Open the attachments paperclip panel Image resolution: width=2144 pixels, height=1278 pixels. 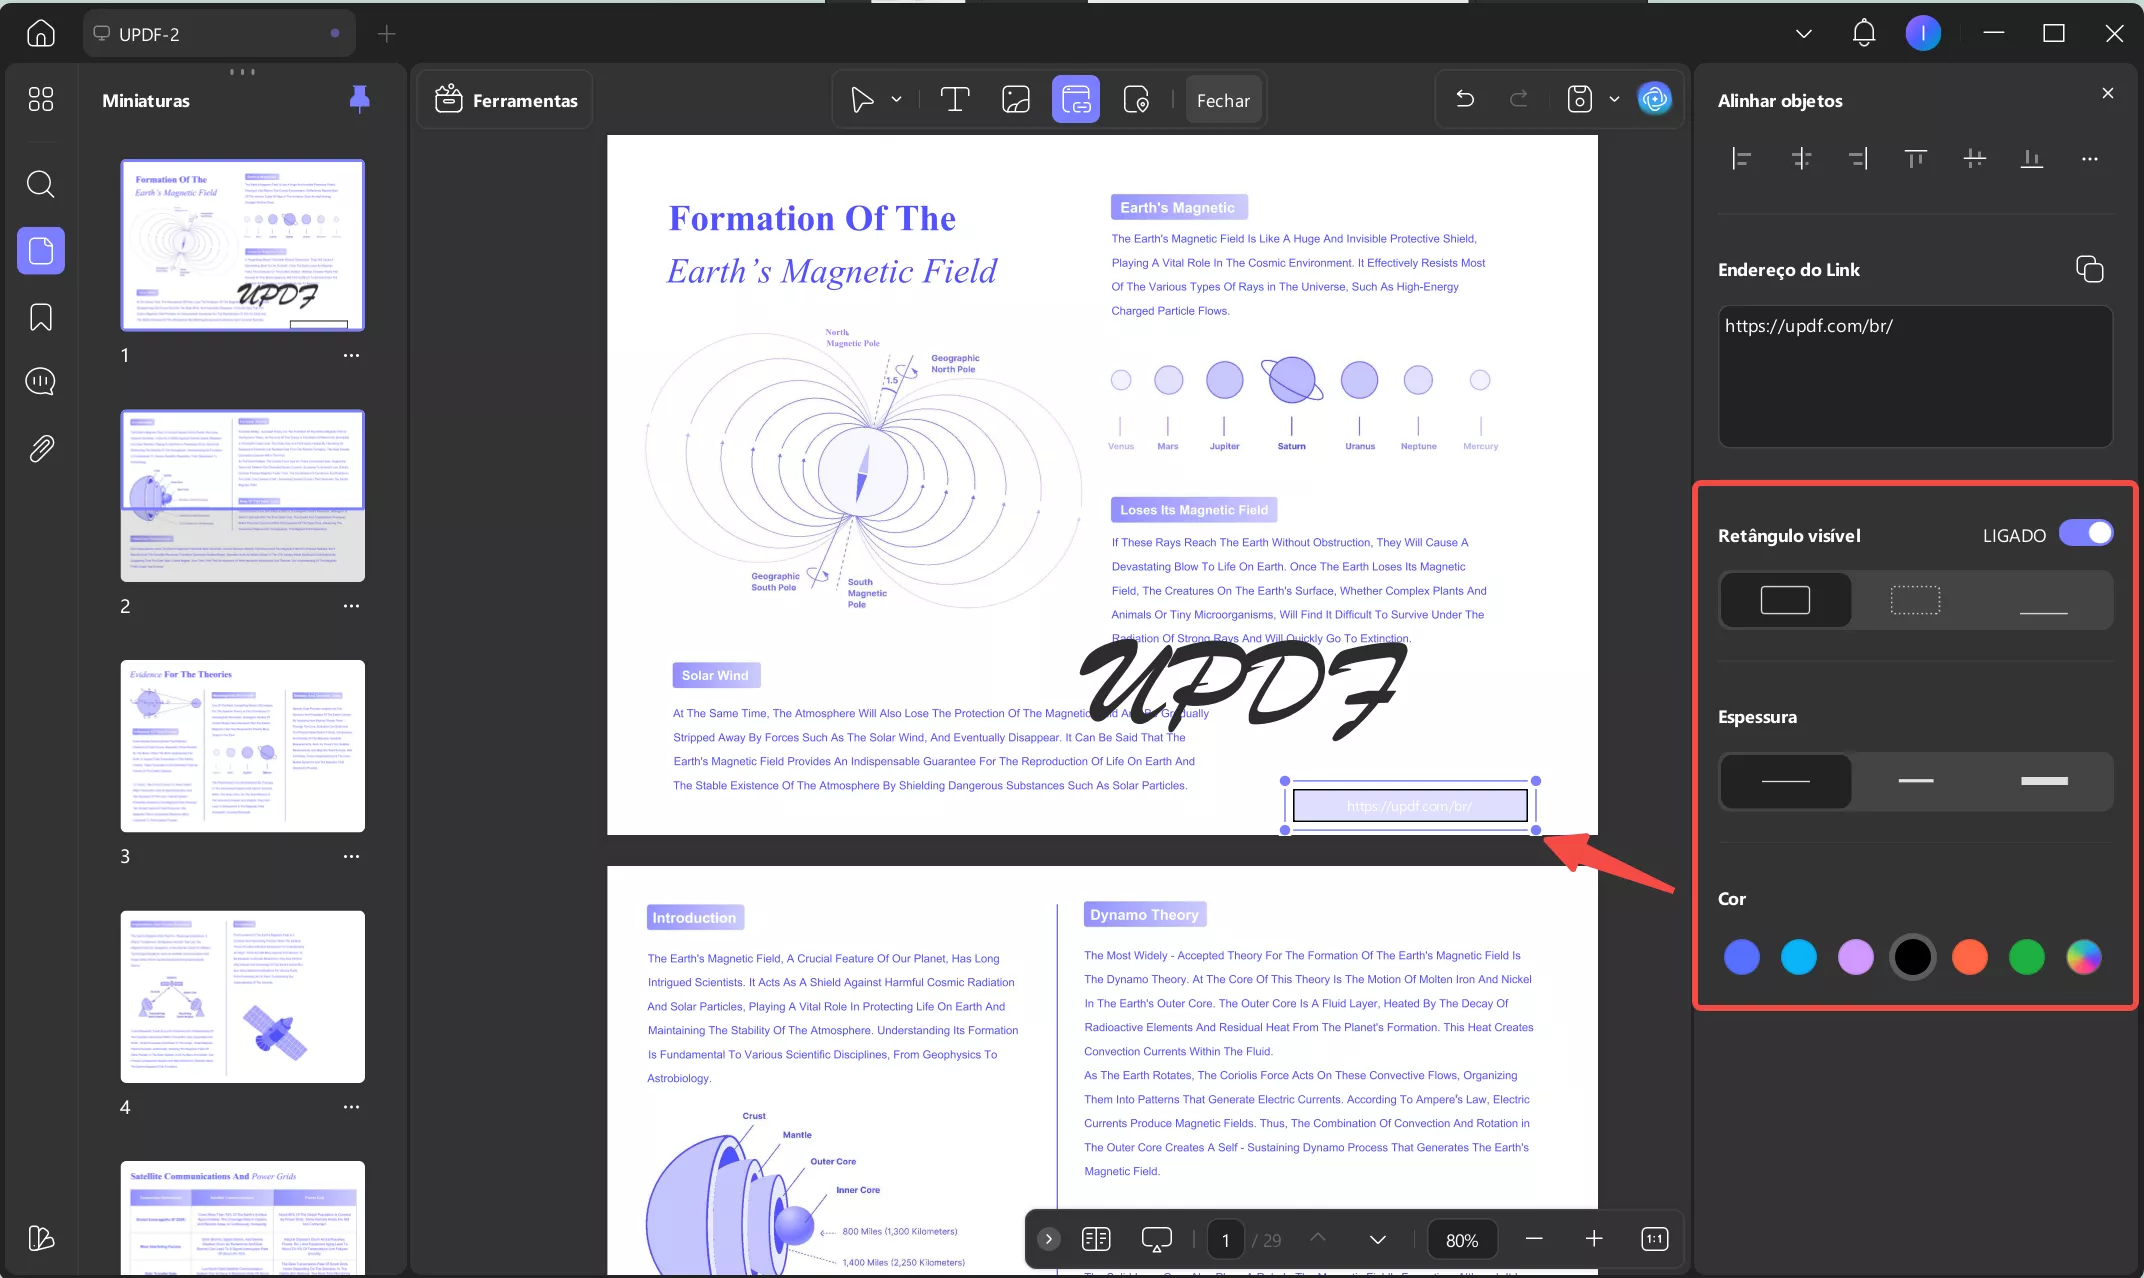pos(40,448)
